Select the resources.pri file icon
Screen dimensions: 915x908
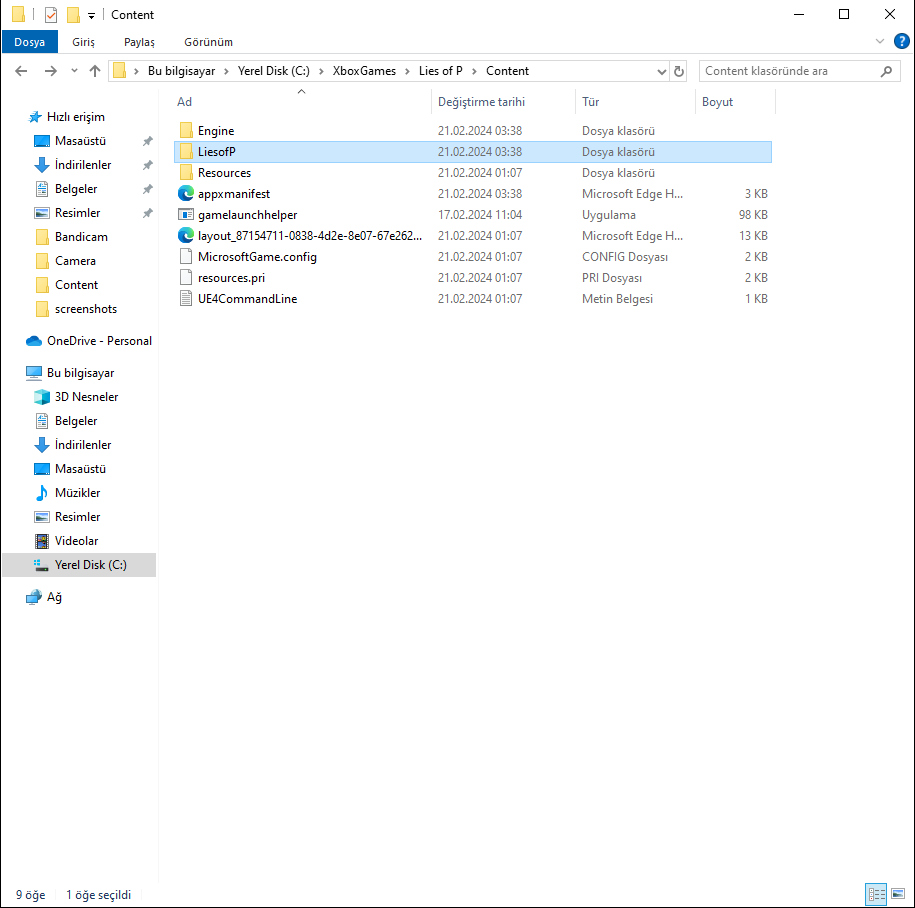pos(186,277)
